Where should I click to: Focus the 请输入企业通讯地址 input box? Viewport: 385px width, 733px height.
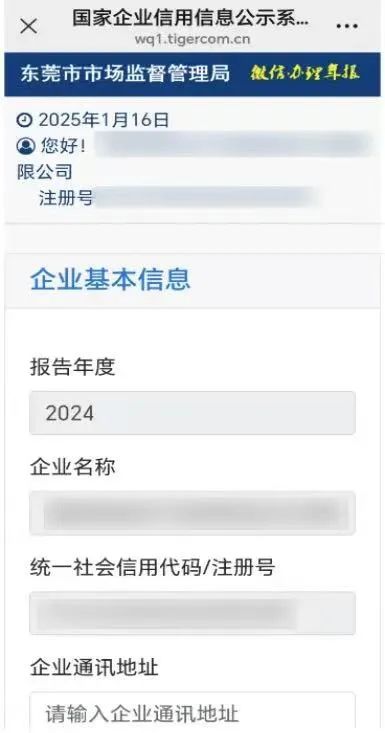tap(192, 712)
